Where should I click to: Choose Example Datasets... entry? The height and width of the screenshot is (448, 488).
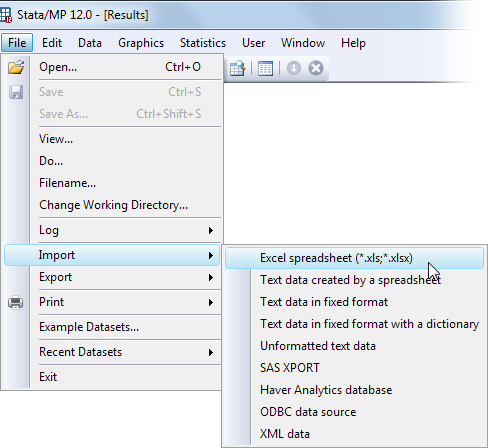[x=89, y=327]
